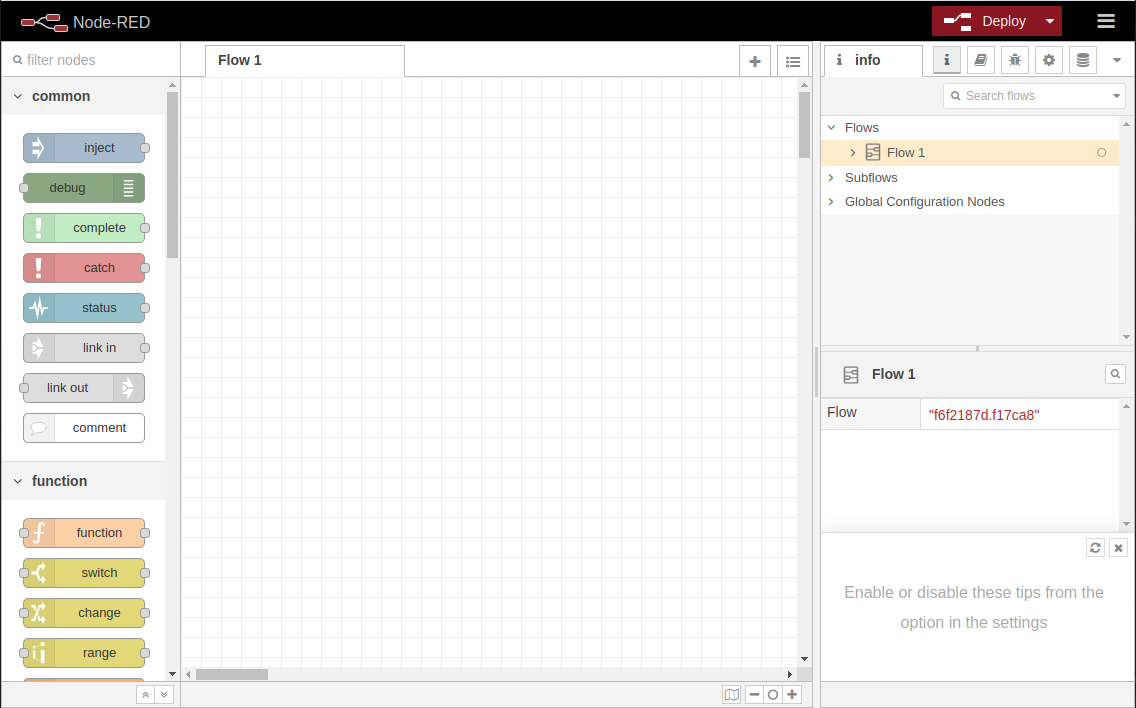Expand the Global Configuration Nodes entry
The width and height of the screenshot is (1136, 708).
[831, 201]
